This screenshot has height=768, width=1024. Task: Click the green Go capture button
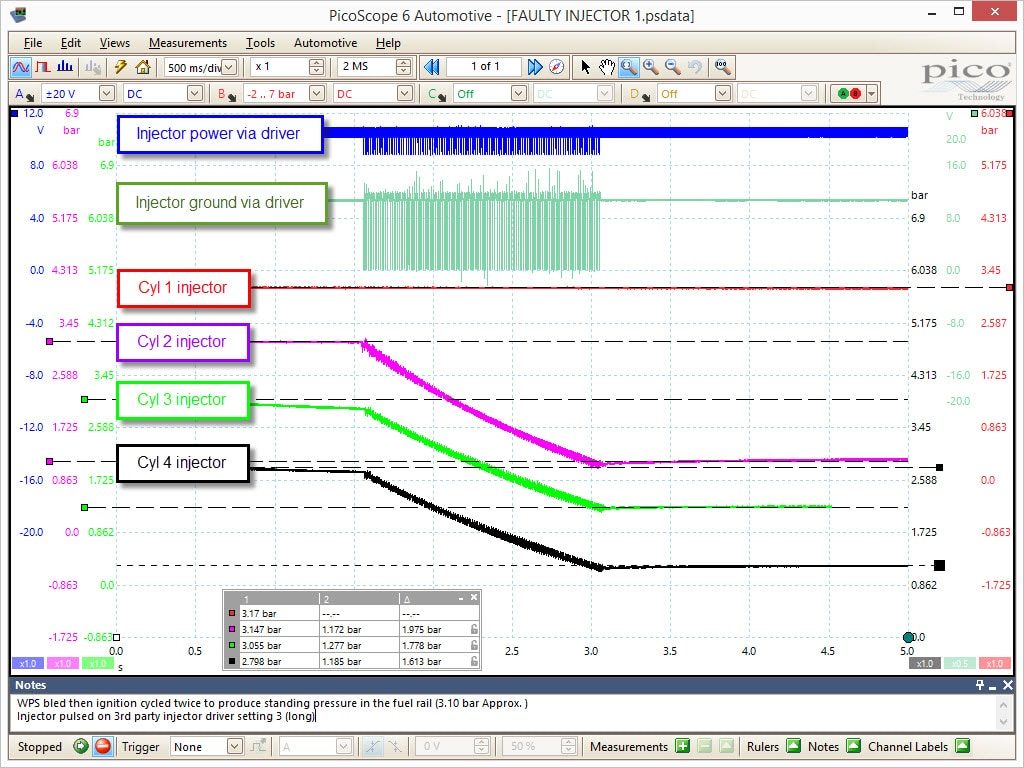(81, 746)
